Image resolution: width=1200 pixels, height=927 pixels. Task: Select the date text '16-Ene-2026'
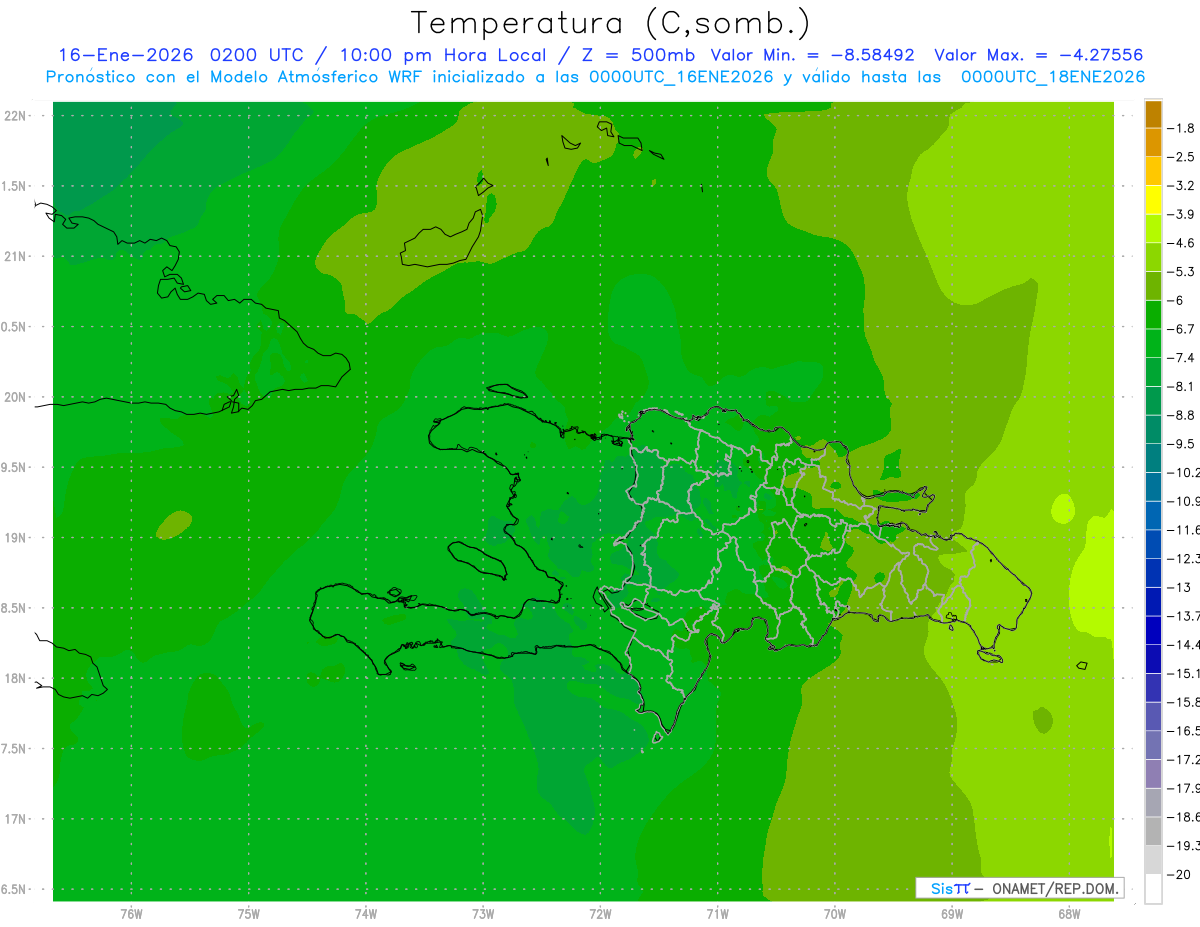point(125,55)
